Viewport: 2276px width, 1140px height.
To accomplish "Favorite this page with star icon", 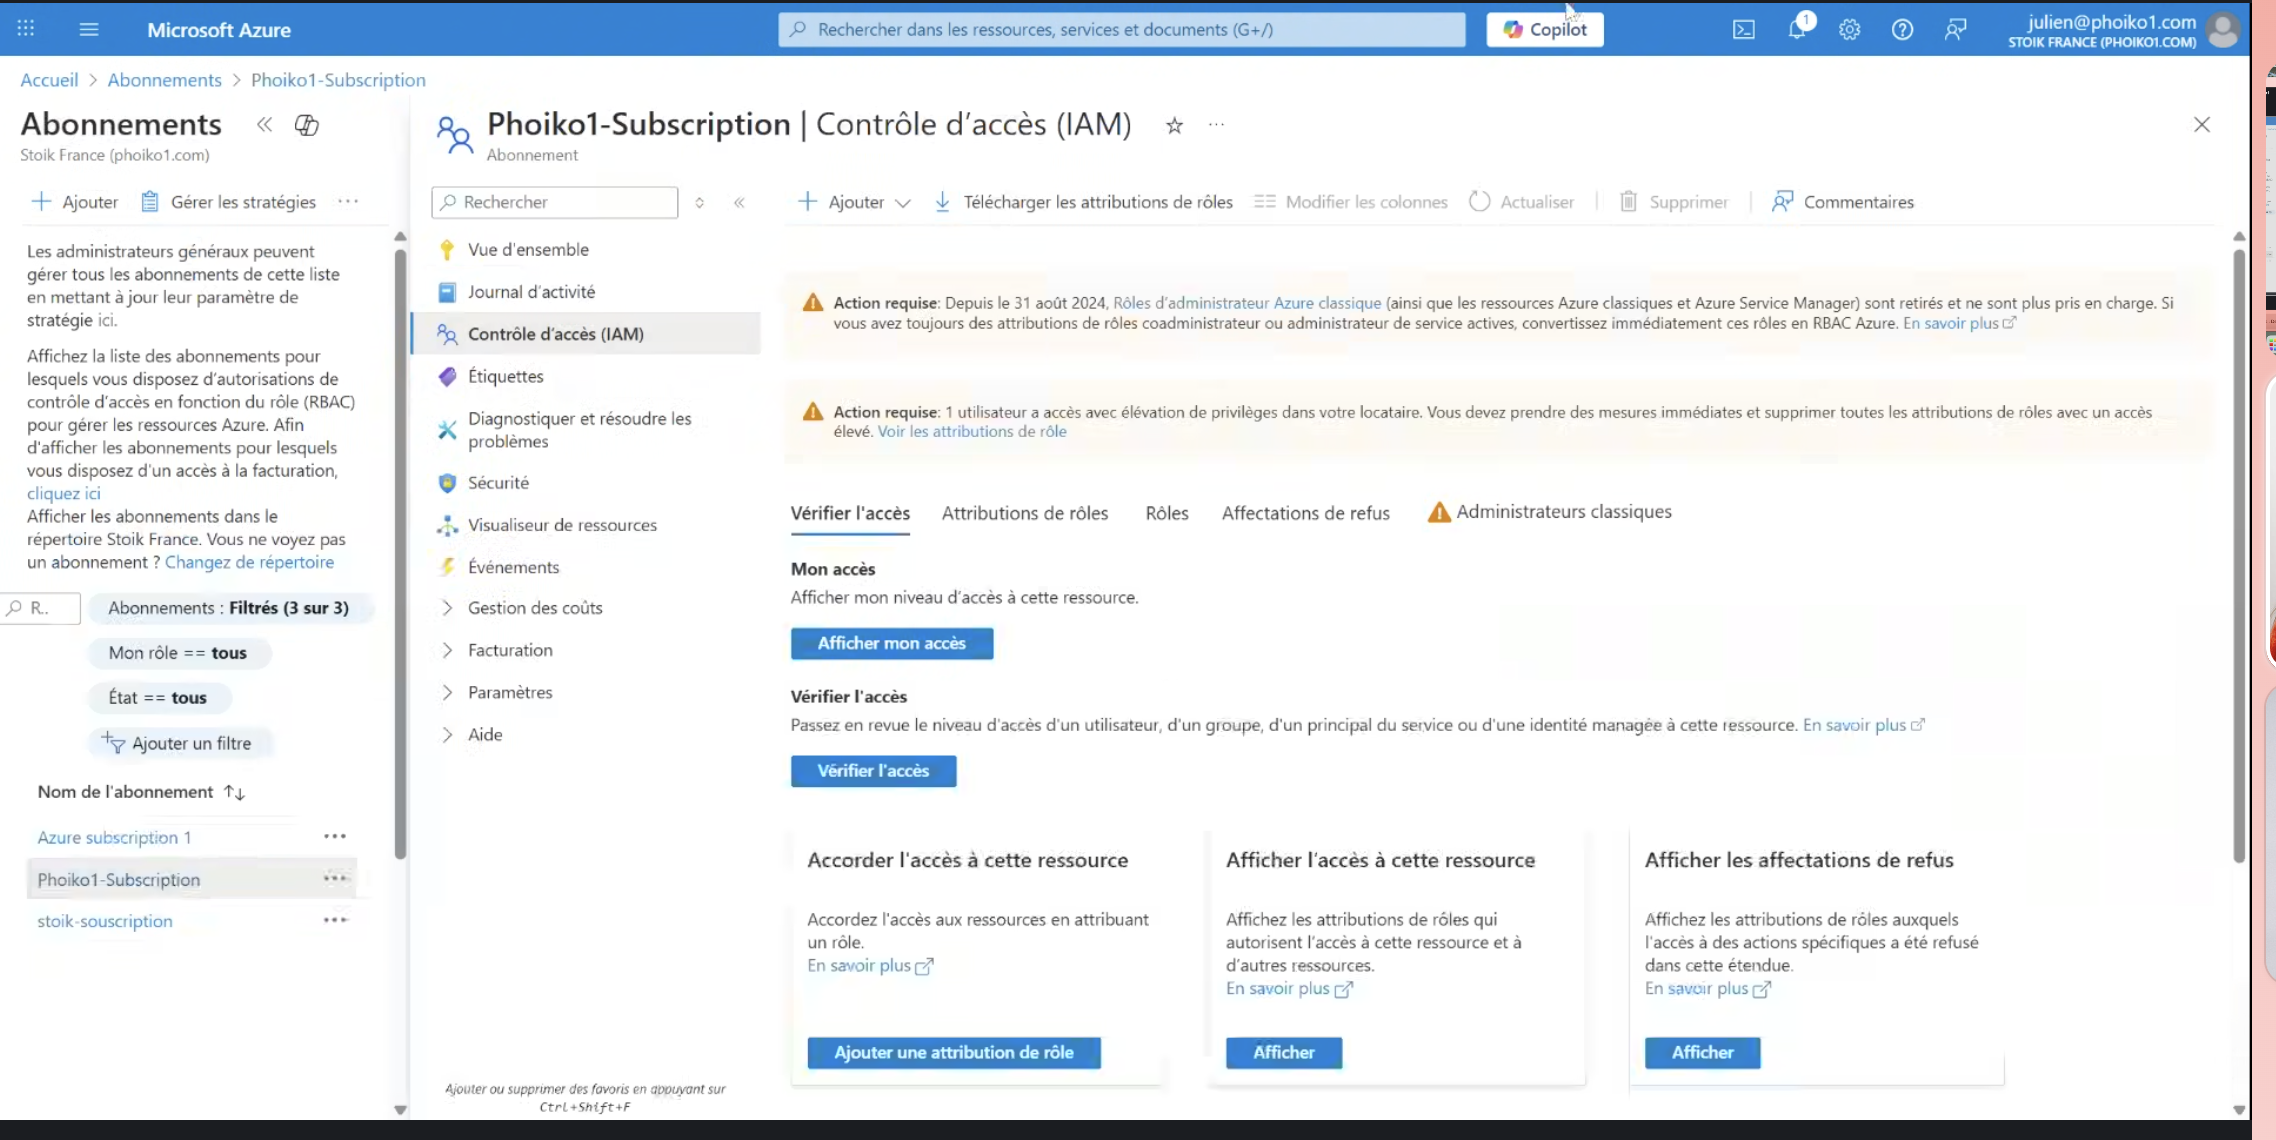I will pyautogui.click(x=1174, y=126).
